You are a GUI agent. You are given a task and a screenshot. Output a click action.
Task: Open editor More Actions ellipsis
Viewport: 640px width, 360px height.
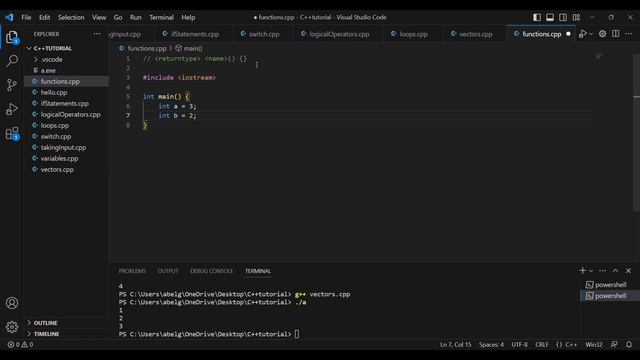click(x=629, y=34)
